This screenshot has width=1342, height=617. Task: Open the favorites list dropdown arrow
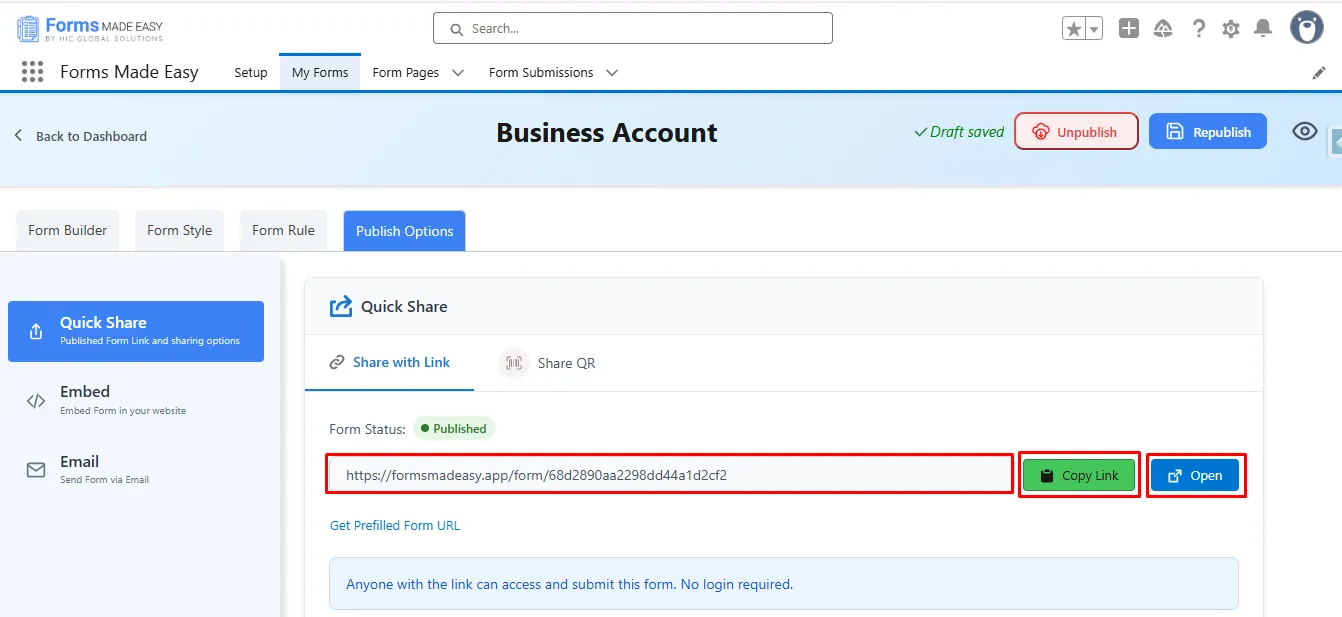coord(1094,29)
